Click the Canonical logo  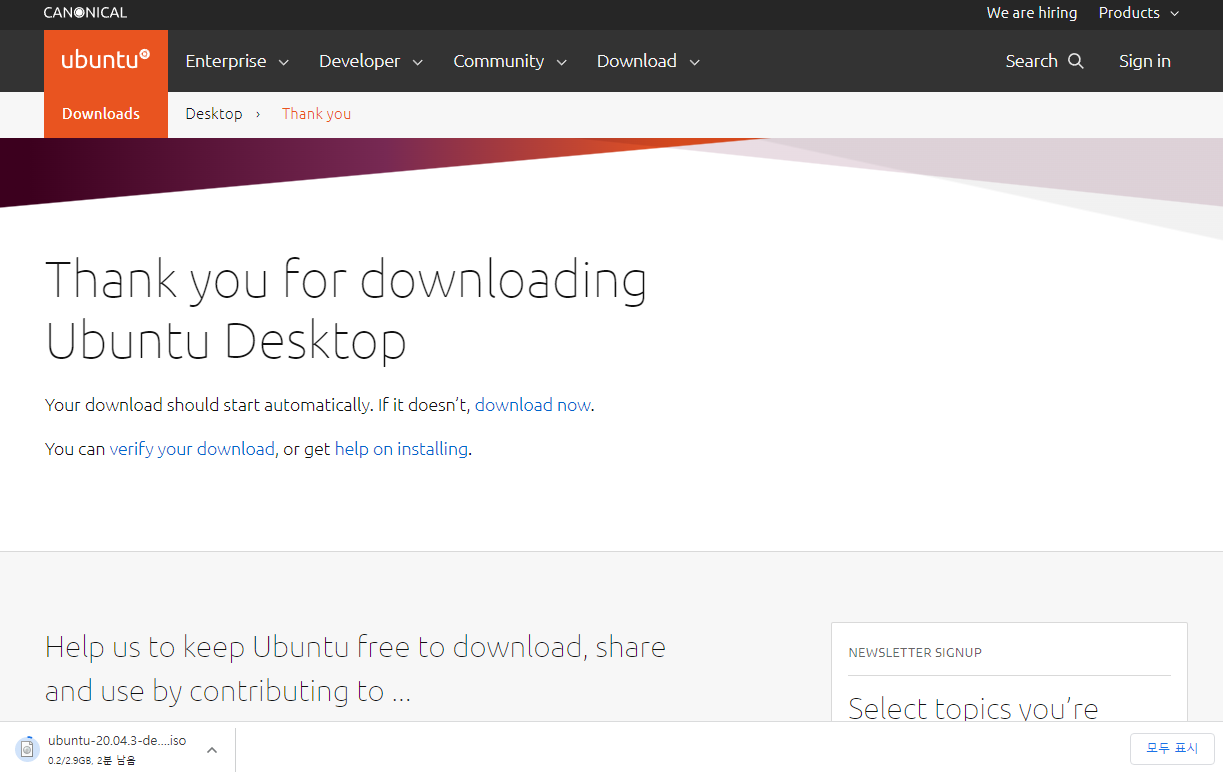(85, 13)
